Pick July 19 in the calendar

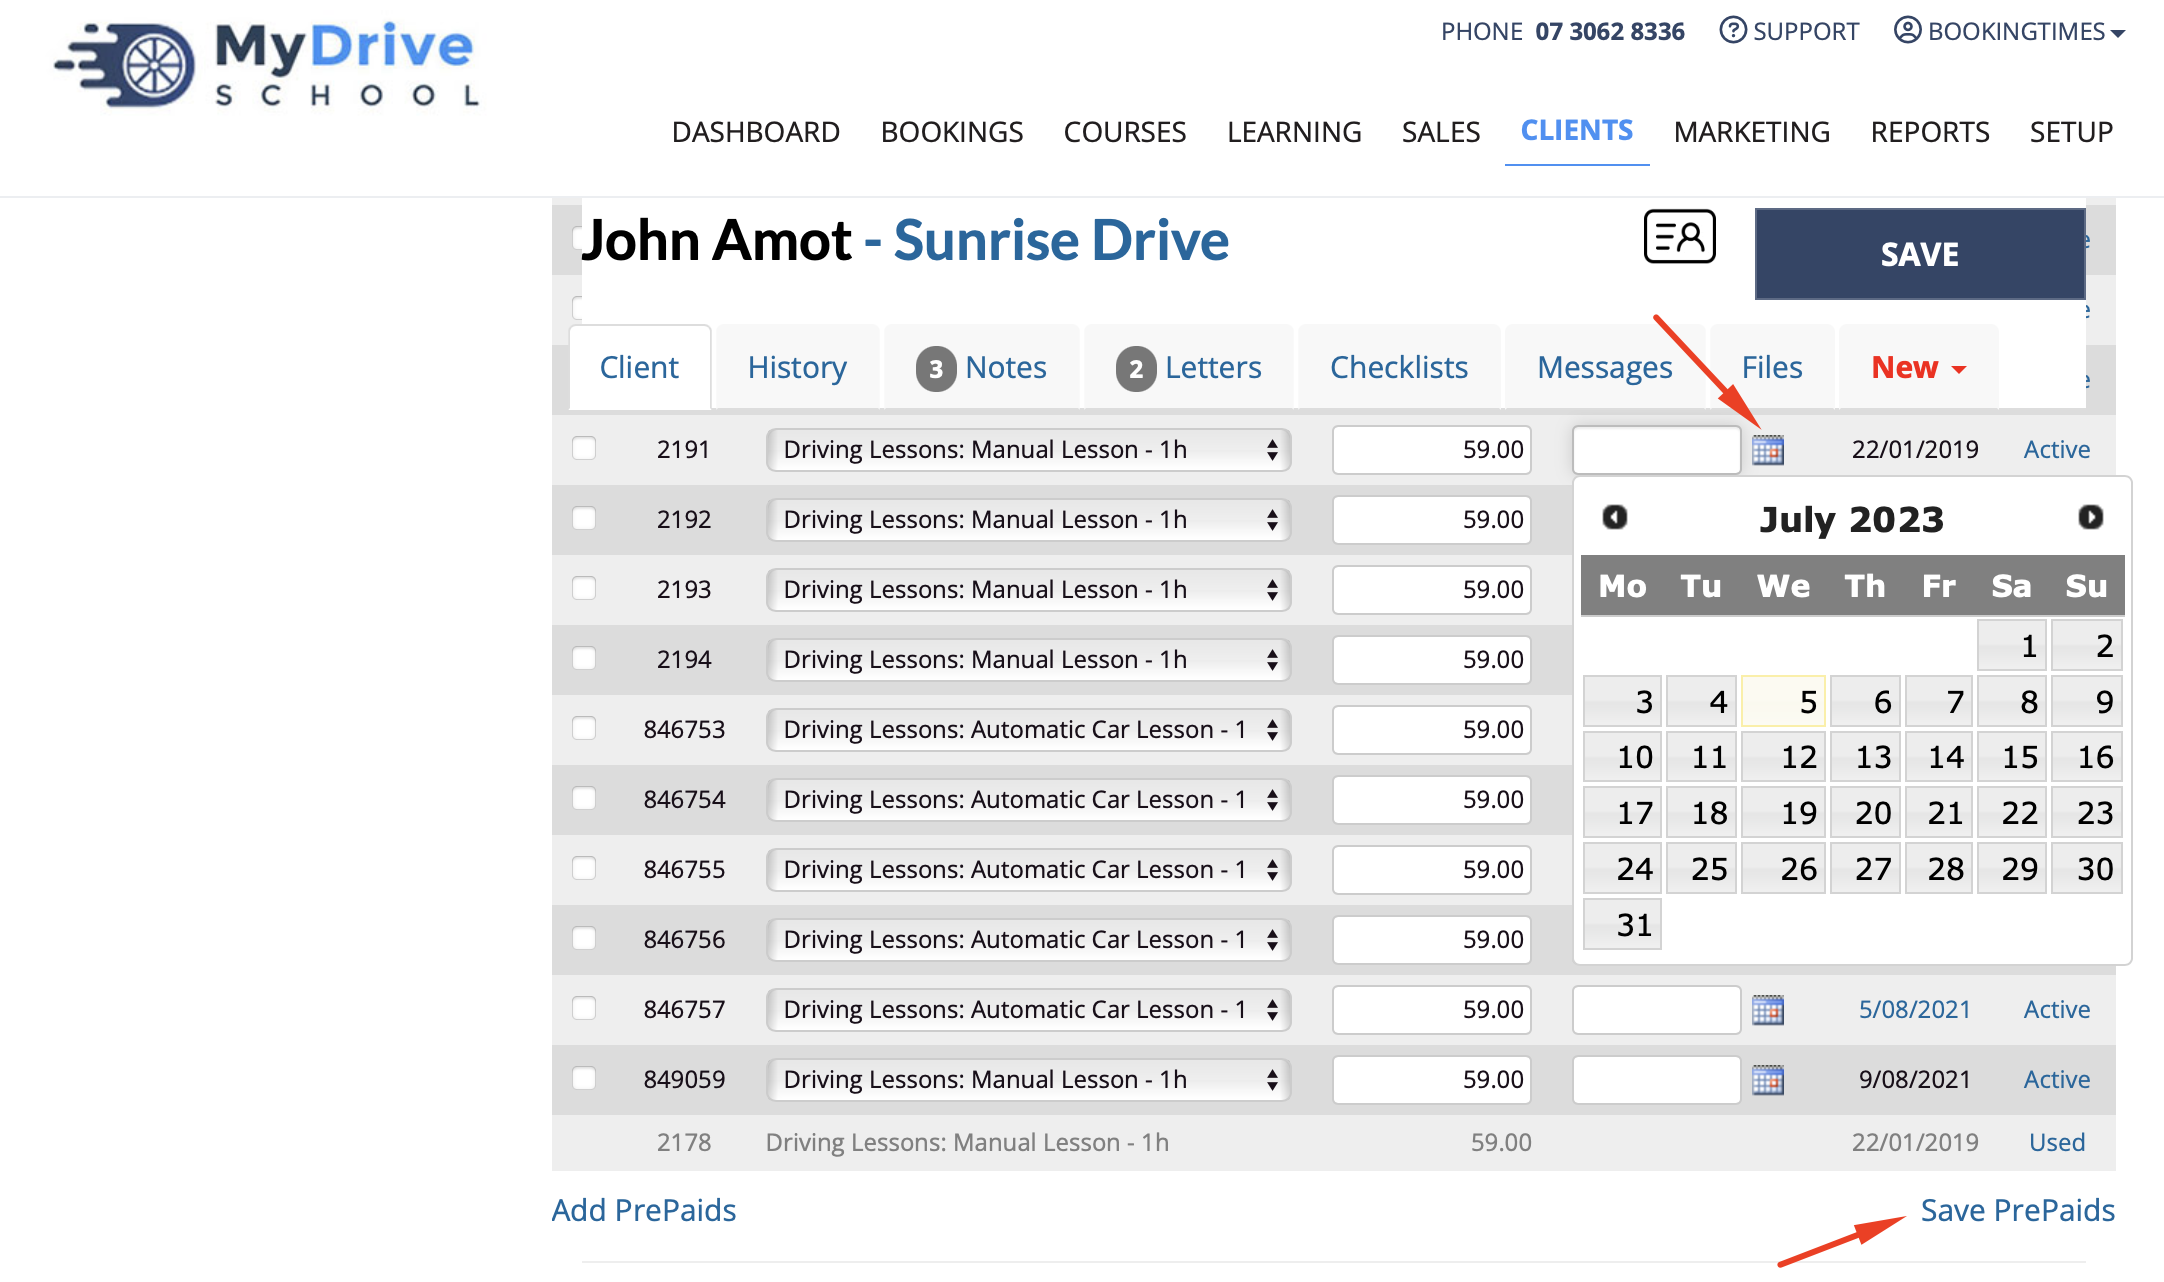click(x=1784, y=812)
